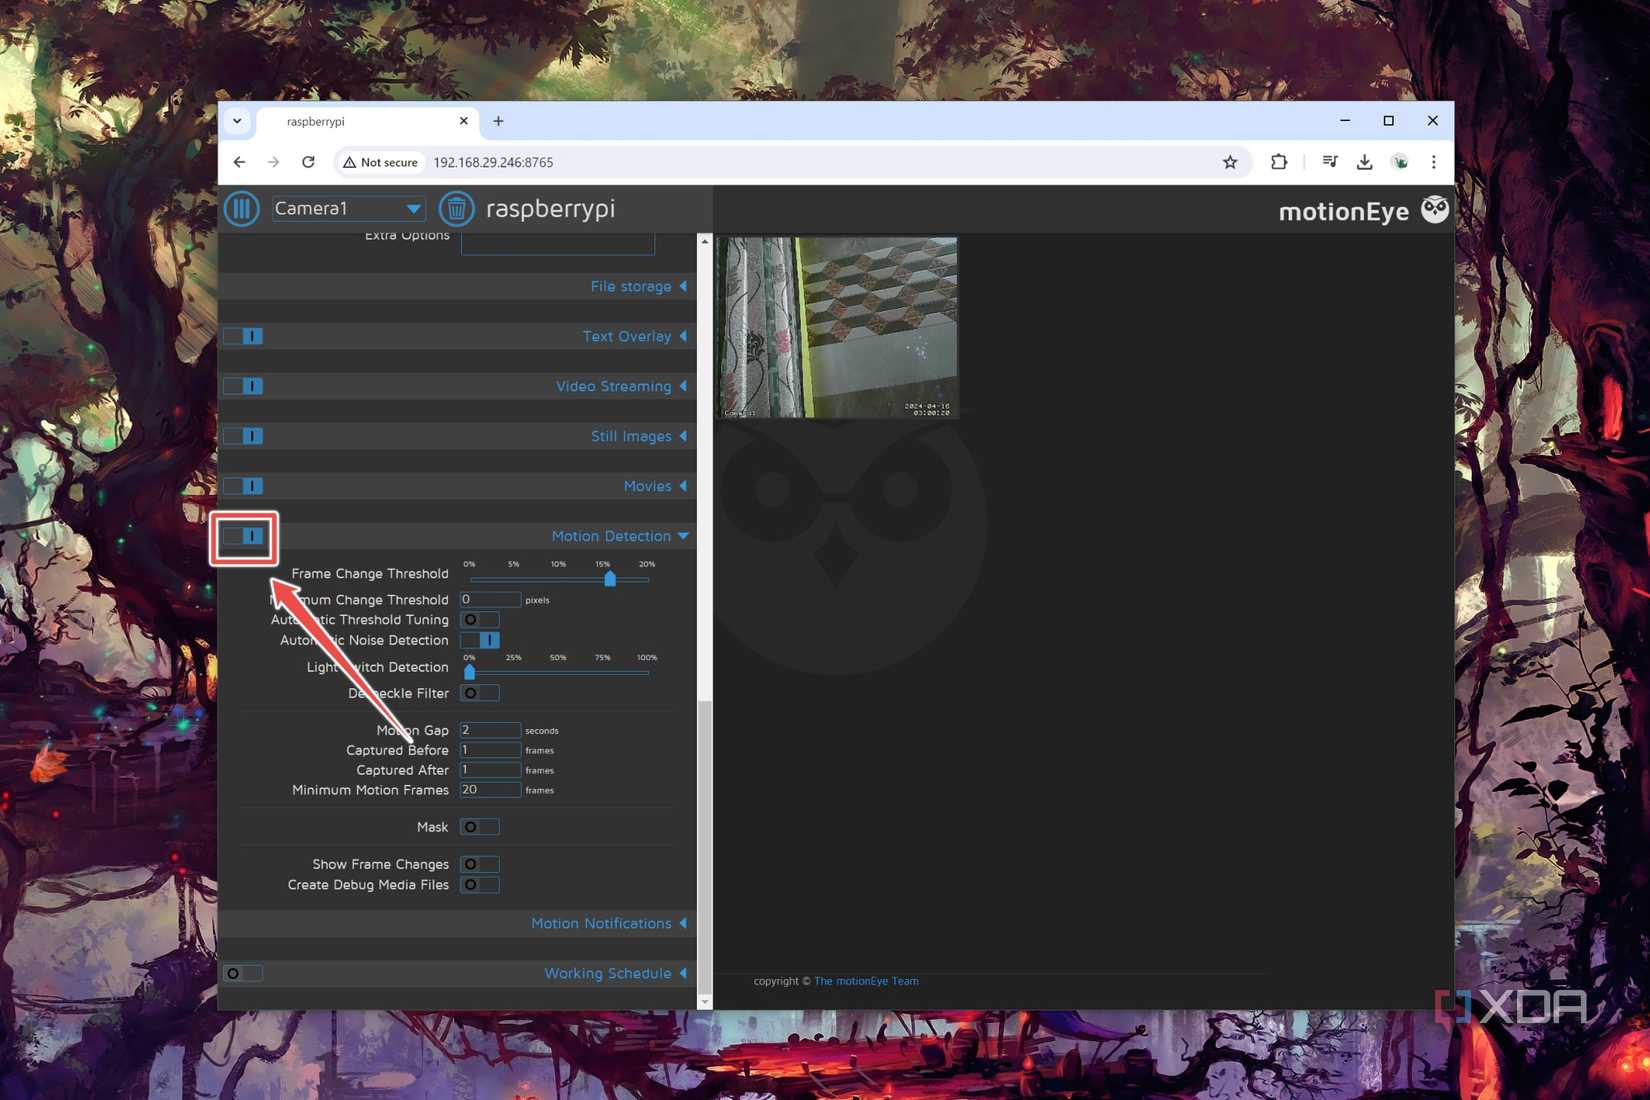Image resolution: width=1650 pixels, height=1100 pixels.
Task: Toggle the Motion Detection switch
Action: point(243,536)
